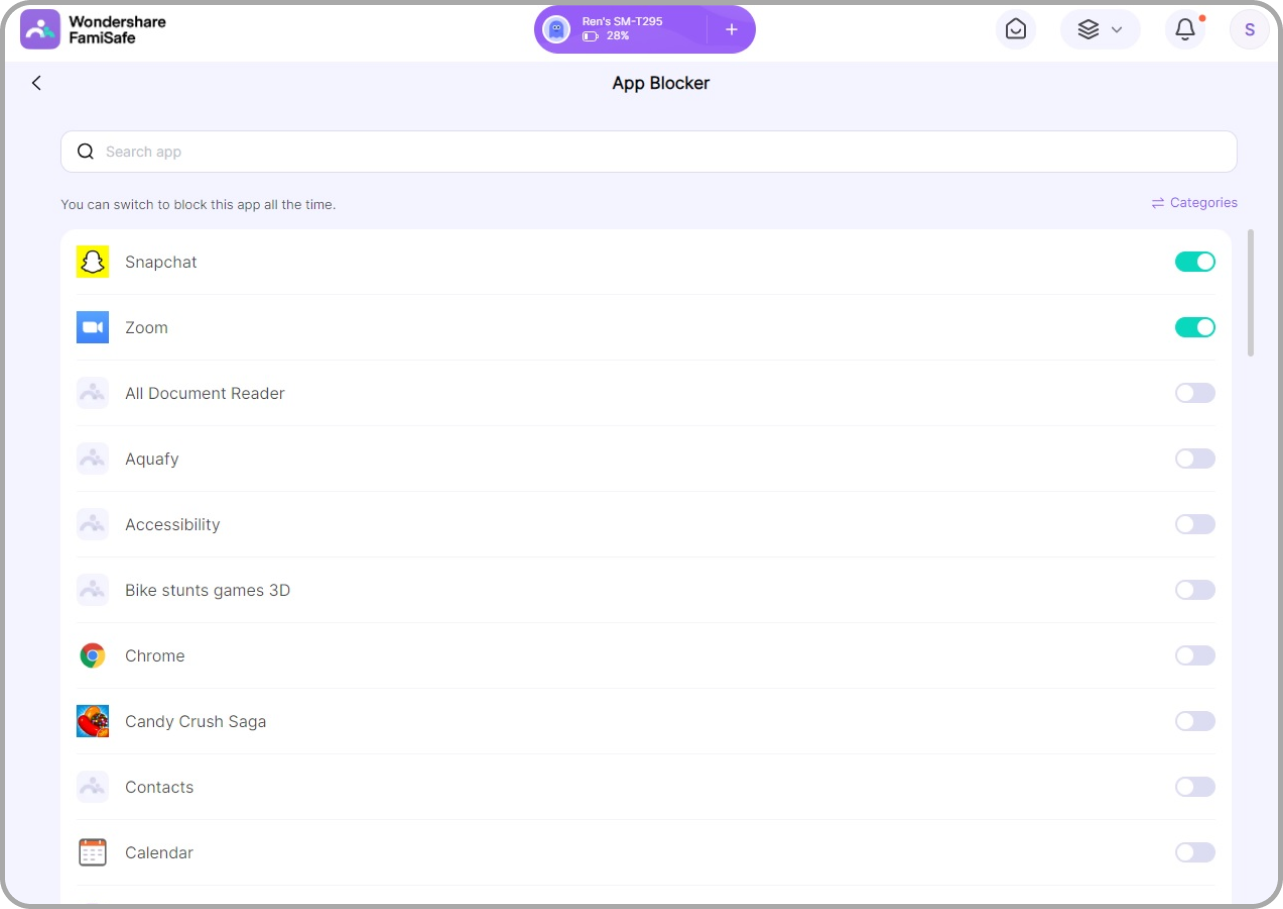Select the Ren's SM-T295 device name
Image resolution: width=1283 pixels, height=909 pixels.
click(x=622, y=21)
